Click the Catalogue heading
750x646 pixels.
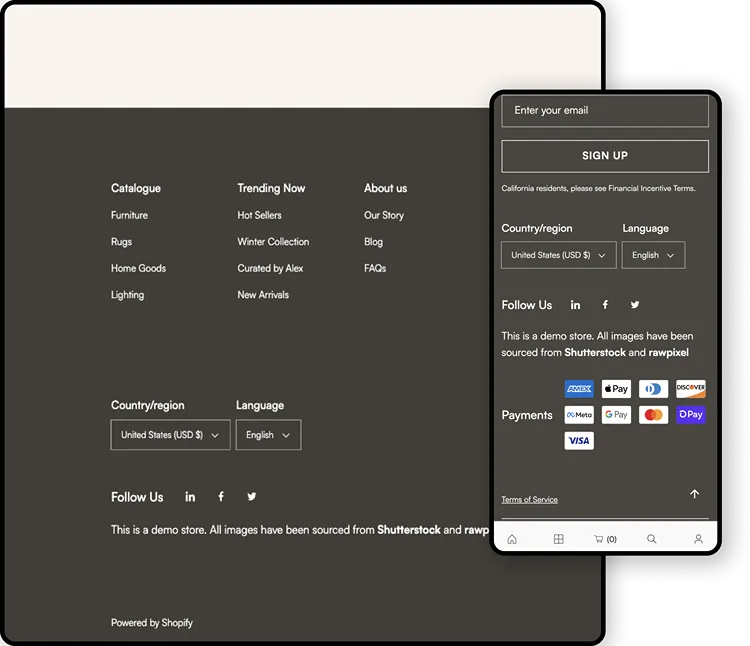tap(136, 188)
